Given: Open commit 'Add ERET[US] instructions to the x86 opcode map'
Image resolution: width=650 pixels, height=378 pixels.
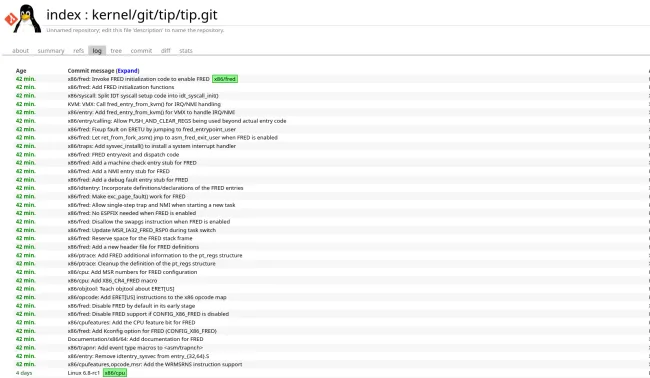Looking at the screenshot, I should point(147,297).
